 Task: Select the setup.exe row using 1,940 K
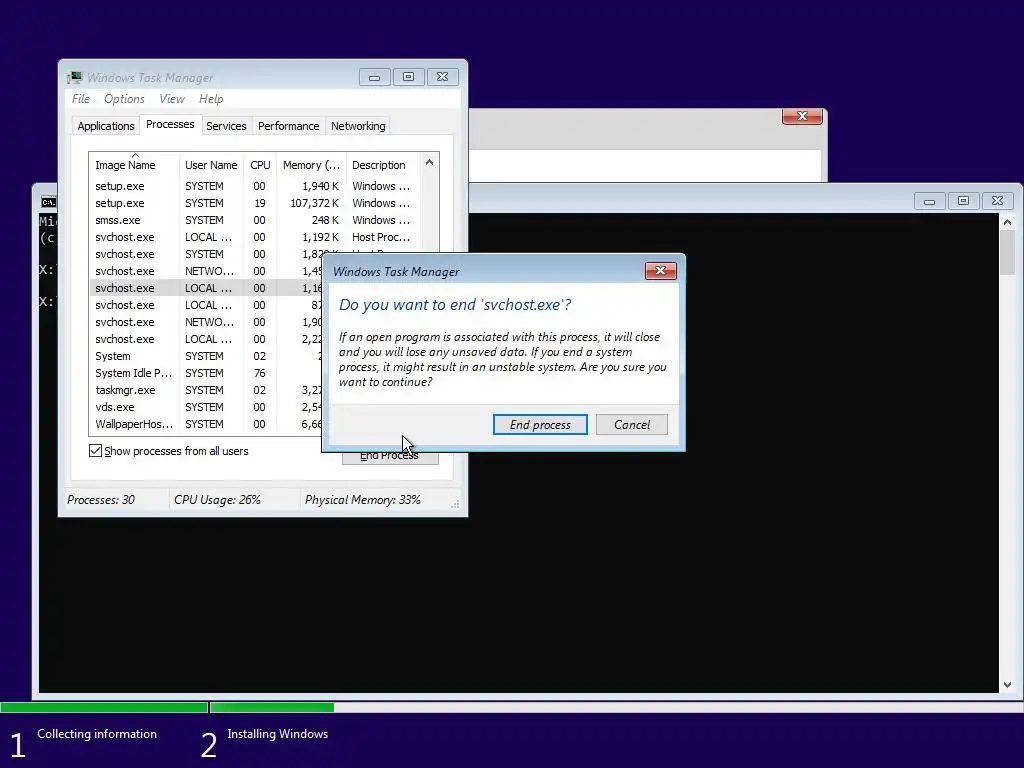coord(255,186)
